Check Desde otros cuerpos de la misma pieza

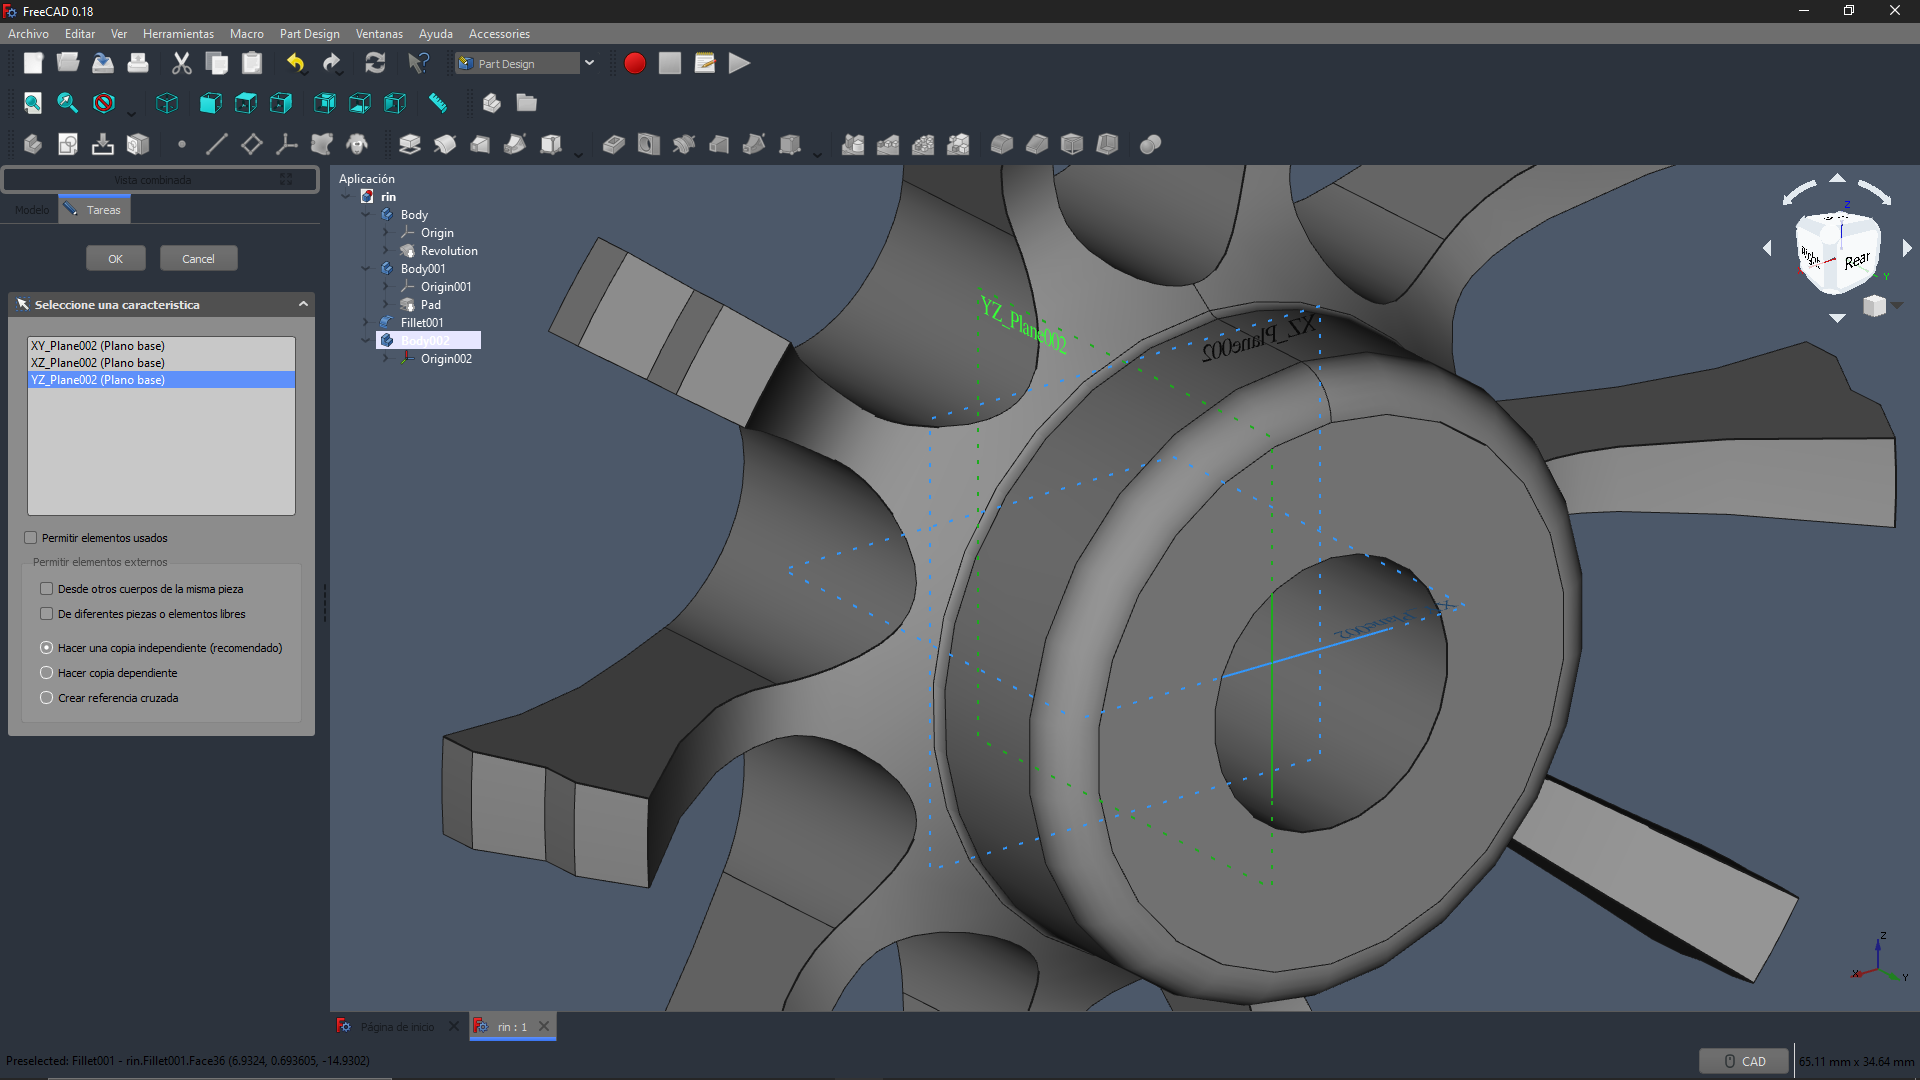click(x=47, y=589)
